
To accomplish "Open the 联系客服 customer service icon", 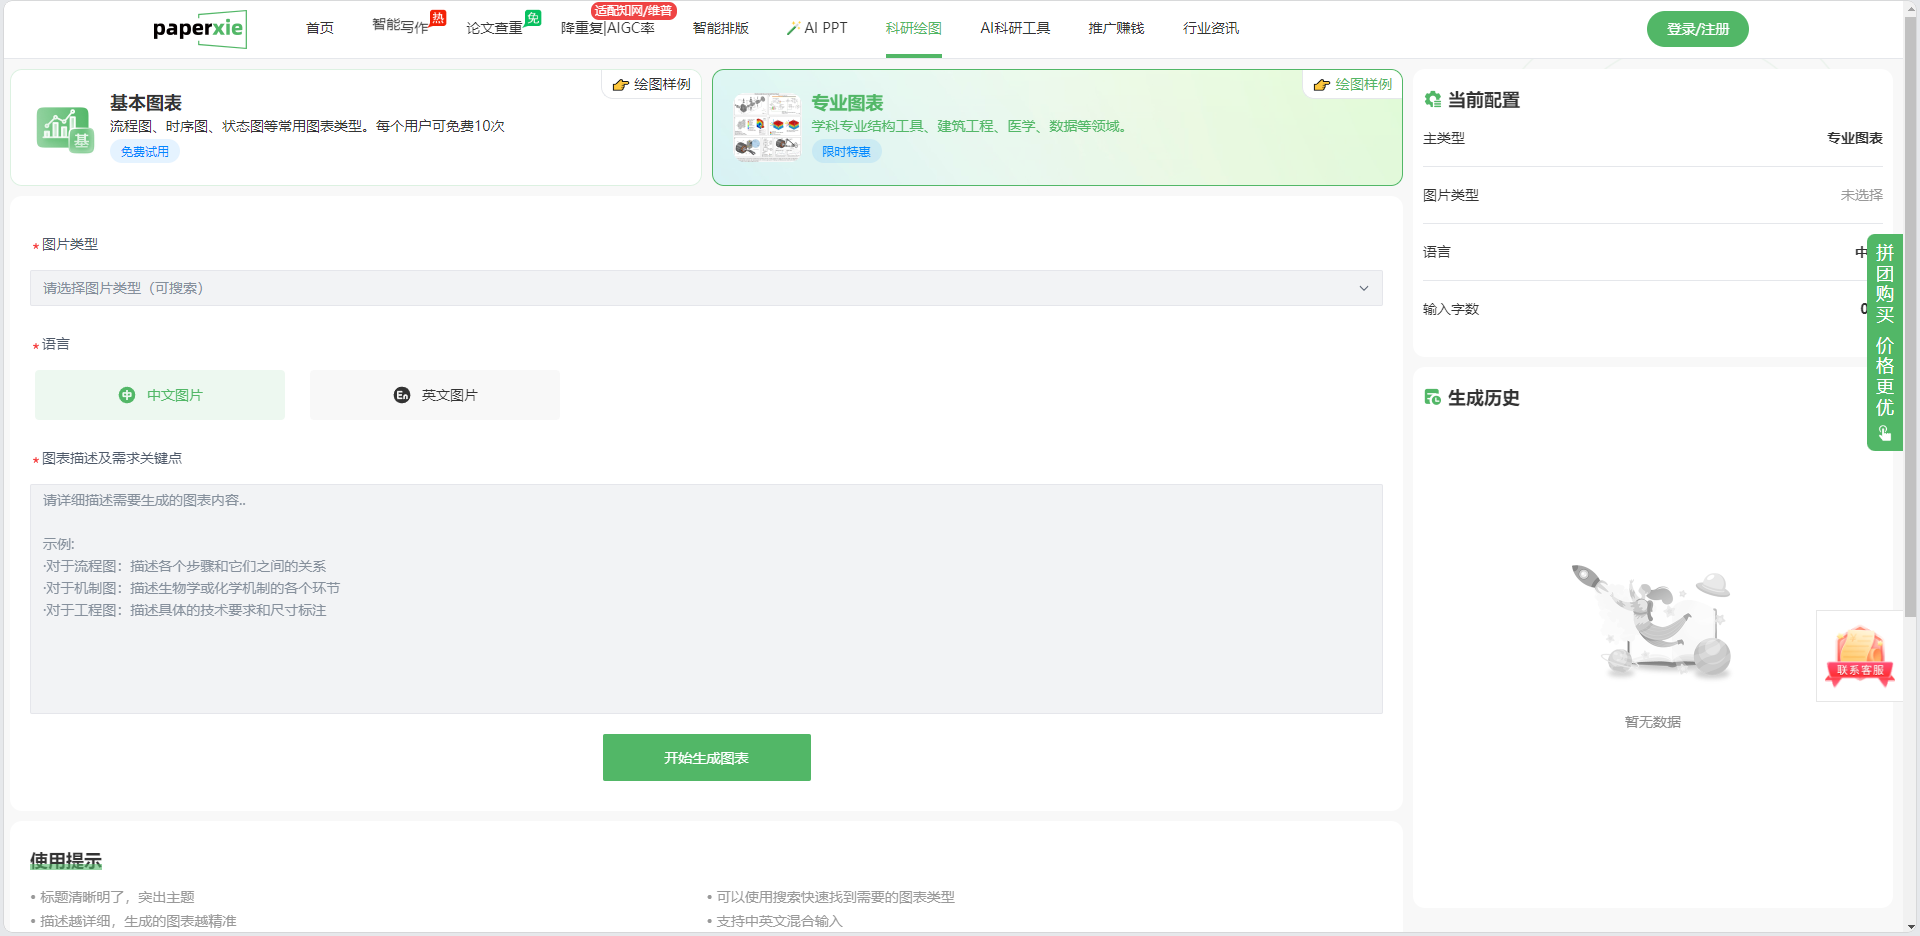I will pyautogui.click(x=1859, y=656).
